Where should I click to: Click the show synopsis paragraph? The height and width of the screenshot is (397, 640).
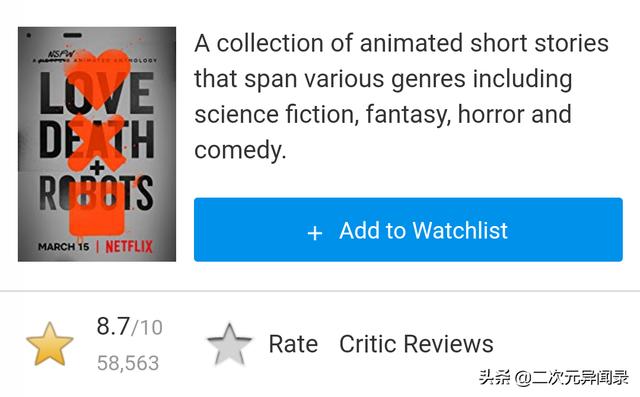(402, 96)
